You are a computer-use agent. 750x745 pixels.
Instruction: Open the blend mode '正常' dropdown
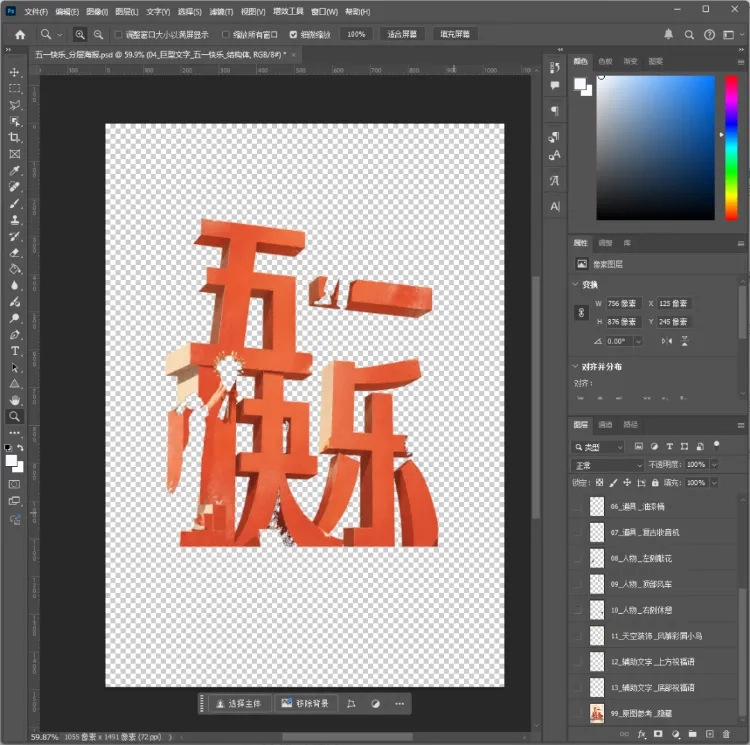[x=607, y=465]
